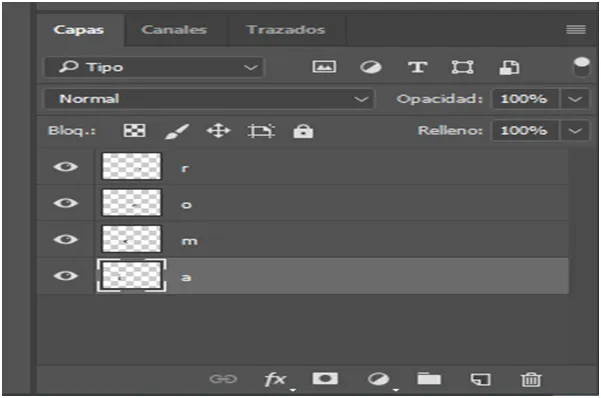Lock transparent pixels

135,131
